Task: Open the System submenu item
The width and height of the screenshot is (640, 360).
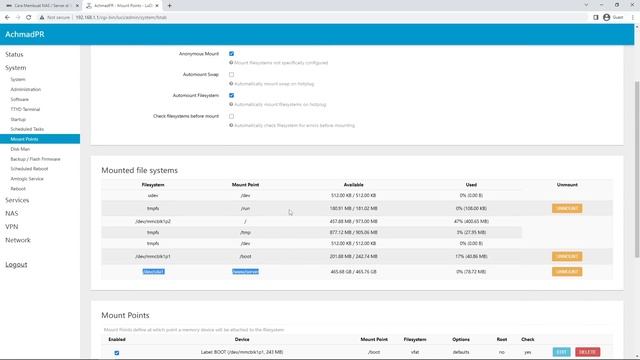Action: click(18, 79)
